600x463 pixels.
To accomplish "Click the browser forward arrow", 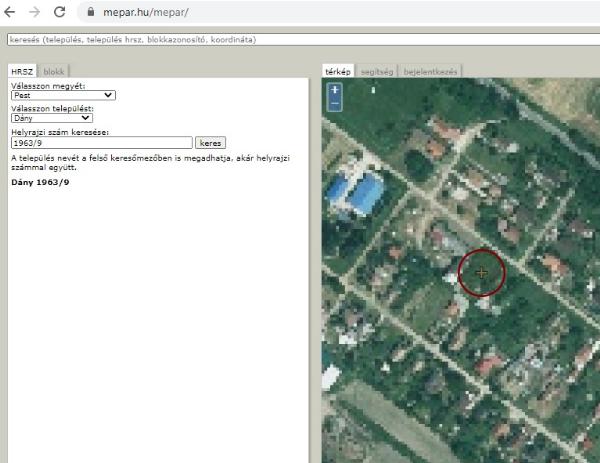I will click(x=34, y=13).
